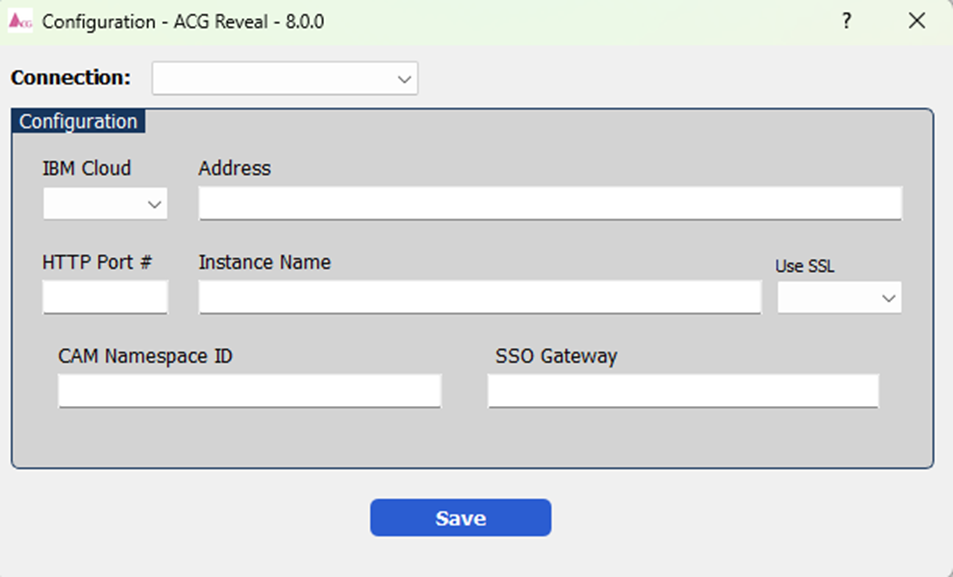Click the question mark help icon
Viewport: 953px width, 577px height.
click(846, 21)
